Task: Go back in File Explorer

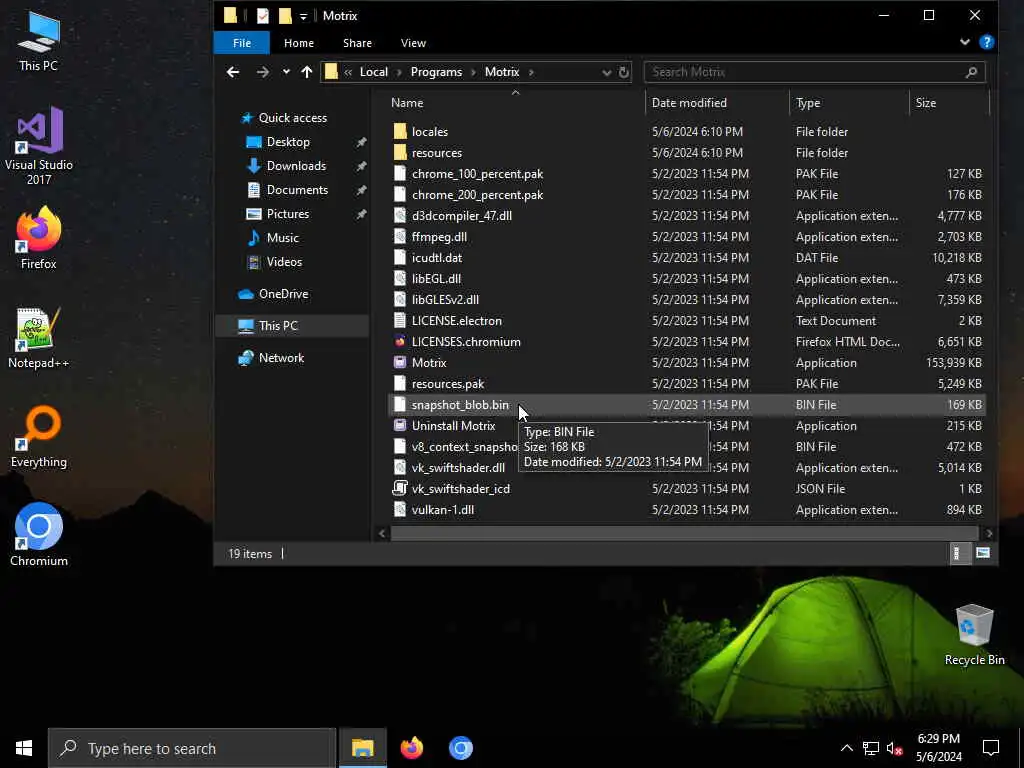Action: click(x=232, y=72)
